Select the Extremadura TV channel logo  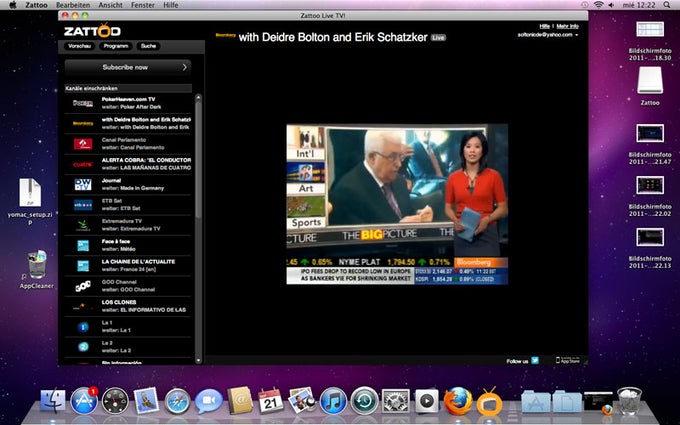(x=83, y=225)
